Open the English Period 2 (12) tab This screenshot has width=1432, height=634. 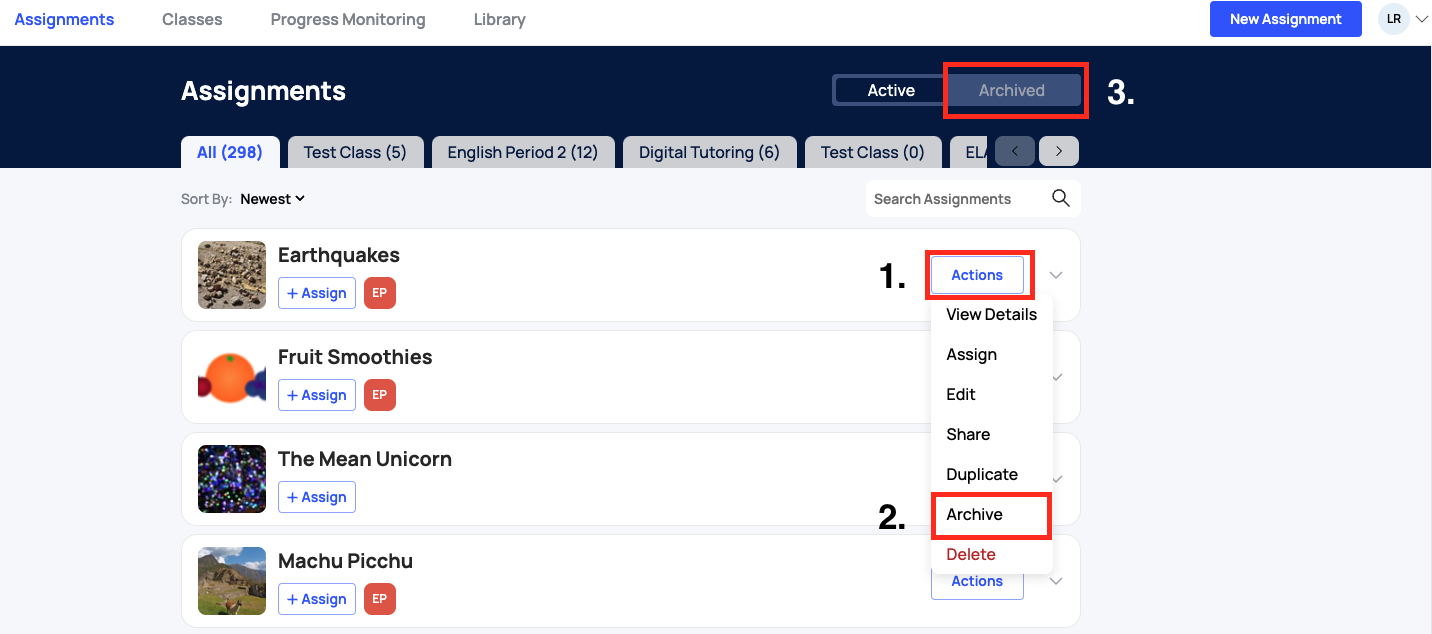coord(523,152)
